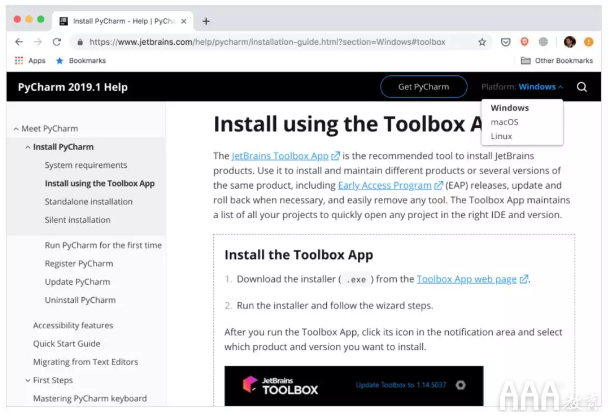This screenshot has width=609, height=417.
Task: Collapse the Meet PyCharm section
Action: pos(15,129)
